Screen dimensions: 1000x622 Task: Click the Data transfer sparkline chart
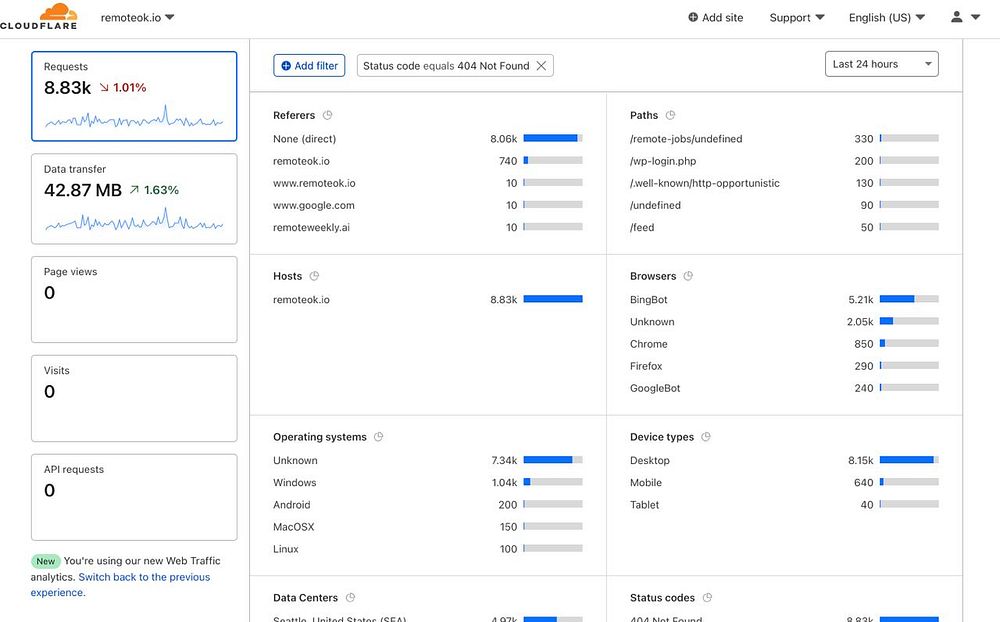tap(134, 219)
